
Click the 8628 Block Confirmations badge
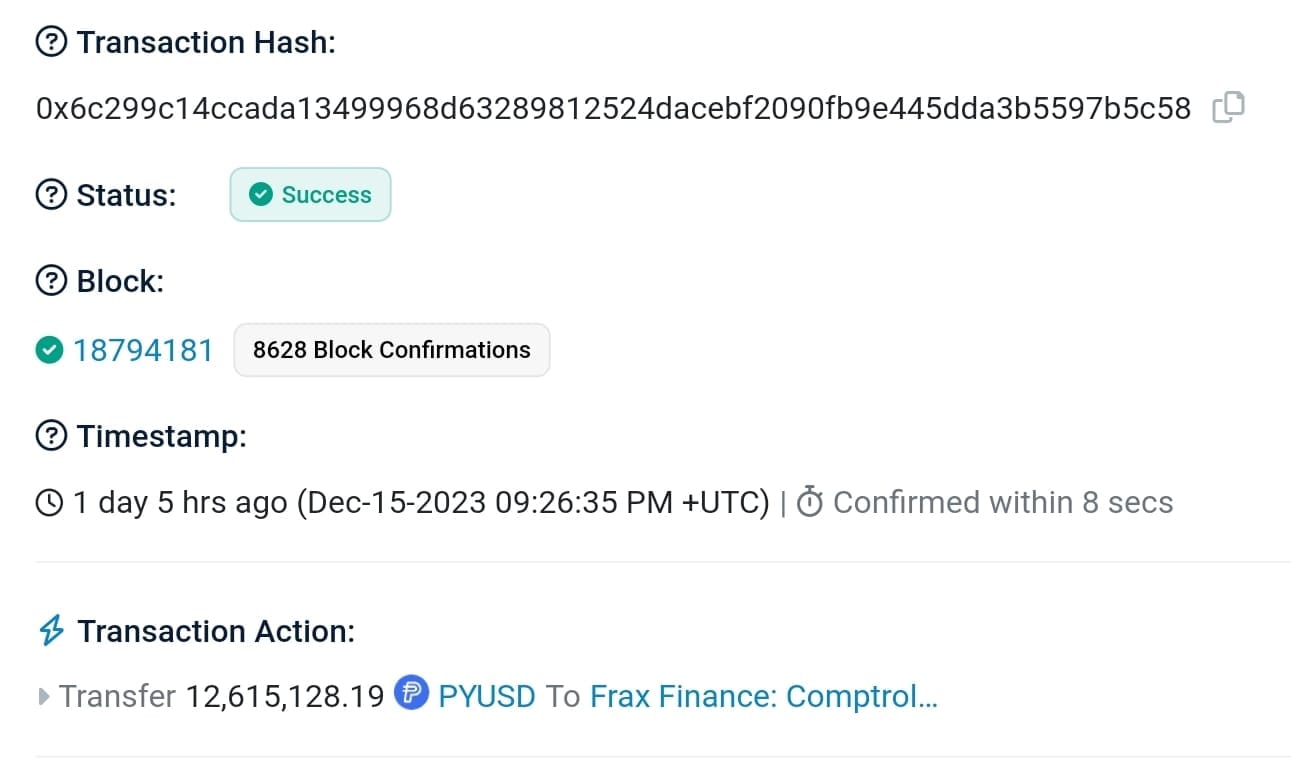tap(391, 350)
